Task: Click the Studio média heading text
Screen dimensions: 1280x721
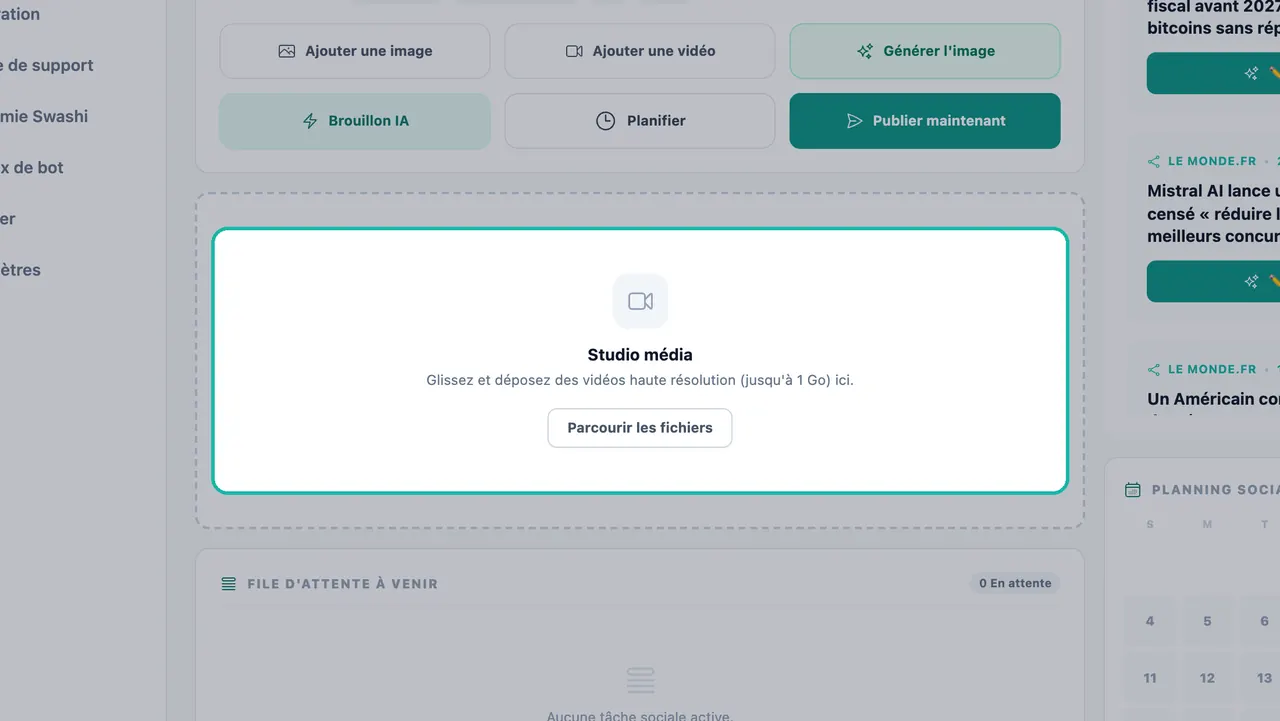Action: [640, 355]
